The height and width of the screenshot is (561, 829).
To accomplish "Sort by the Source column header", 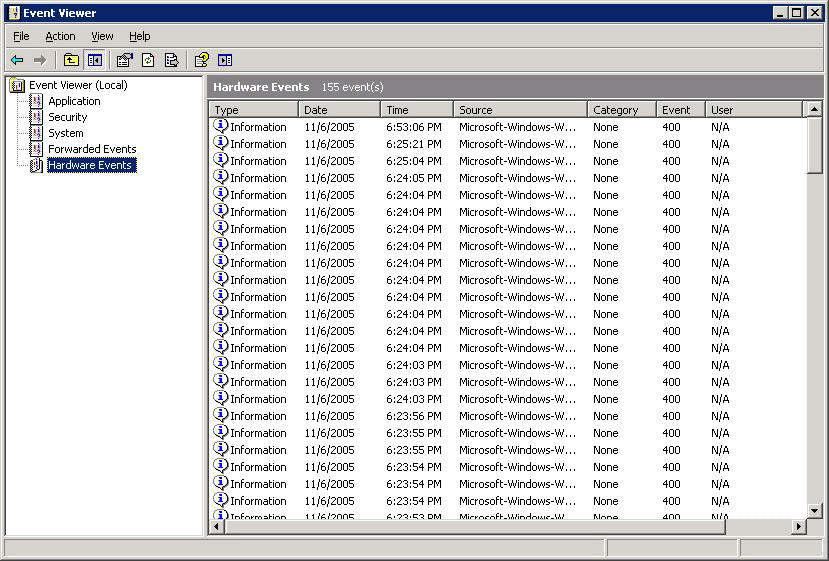I will point(520,109).
